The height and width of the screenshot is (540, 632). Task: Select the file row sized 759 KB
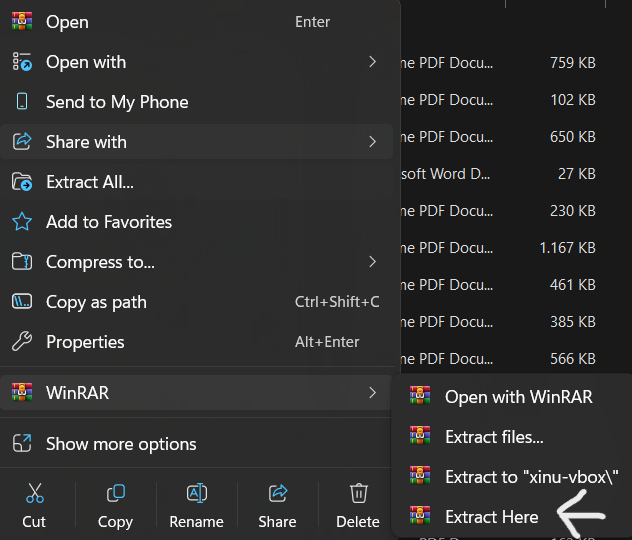point(516,62)
